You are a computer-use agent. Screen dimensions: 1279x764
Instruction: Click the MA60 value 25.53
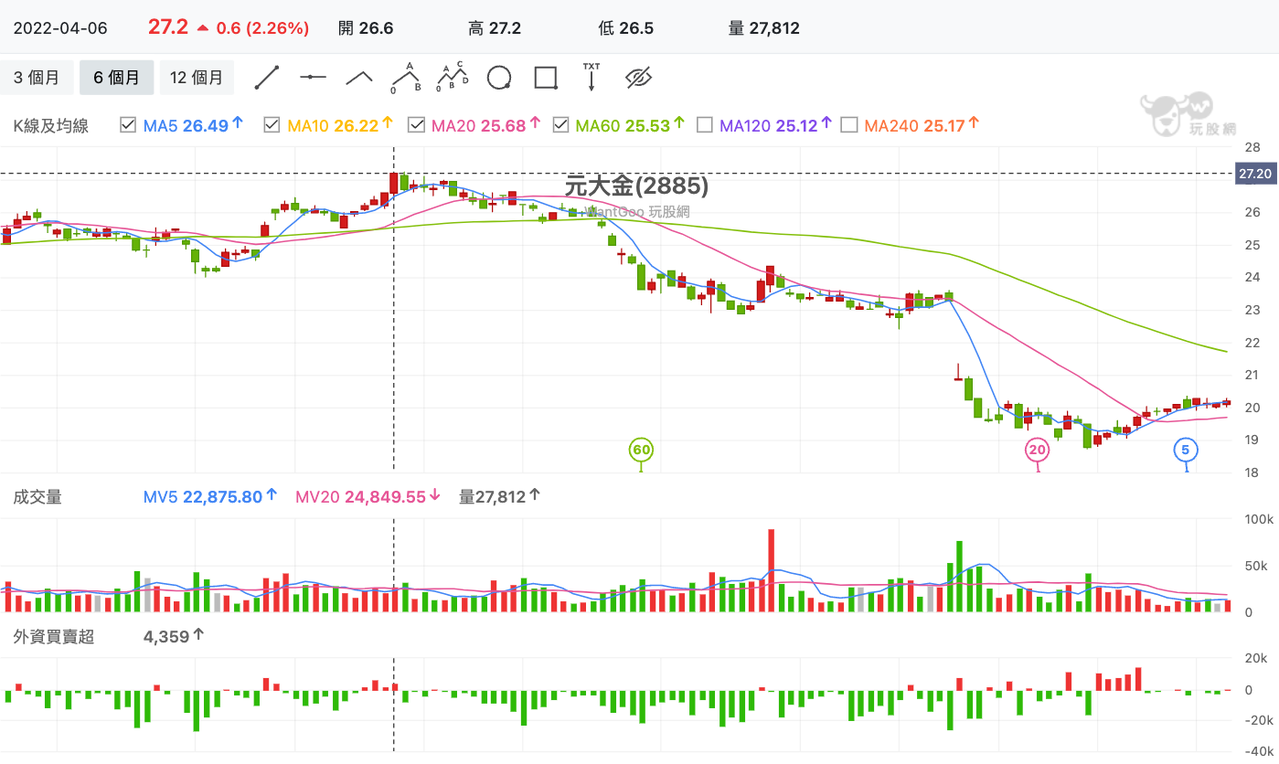point(648,126)
